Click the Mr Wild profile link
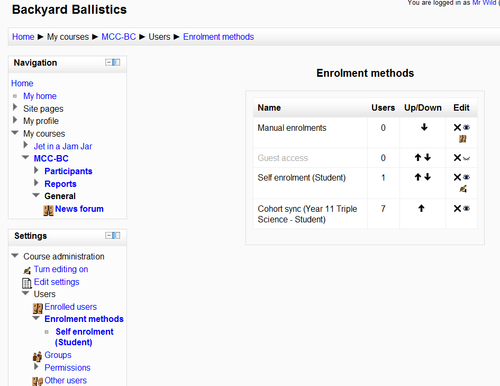The height and width of the screenshot is (386, 500). pos(484,3)
